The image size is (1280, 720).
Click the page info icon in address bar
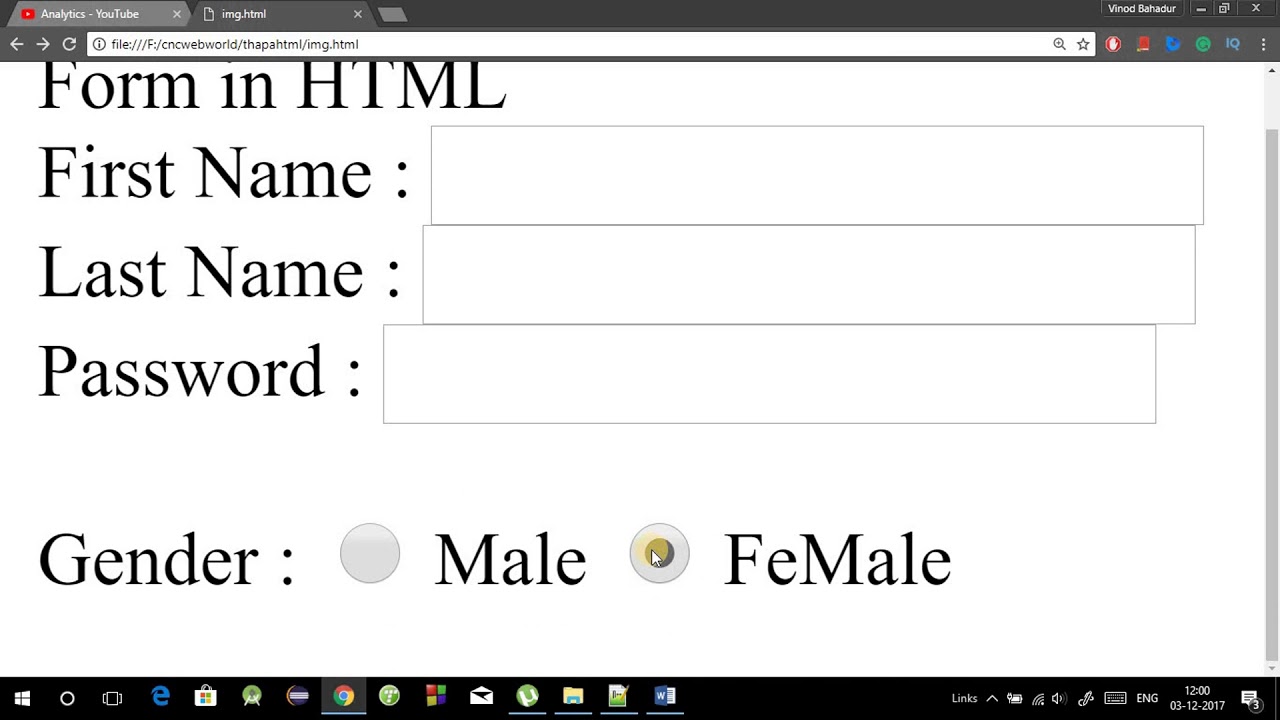99,44
